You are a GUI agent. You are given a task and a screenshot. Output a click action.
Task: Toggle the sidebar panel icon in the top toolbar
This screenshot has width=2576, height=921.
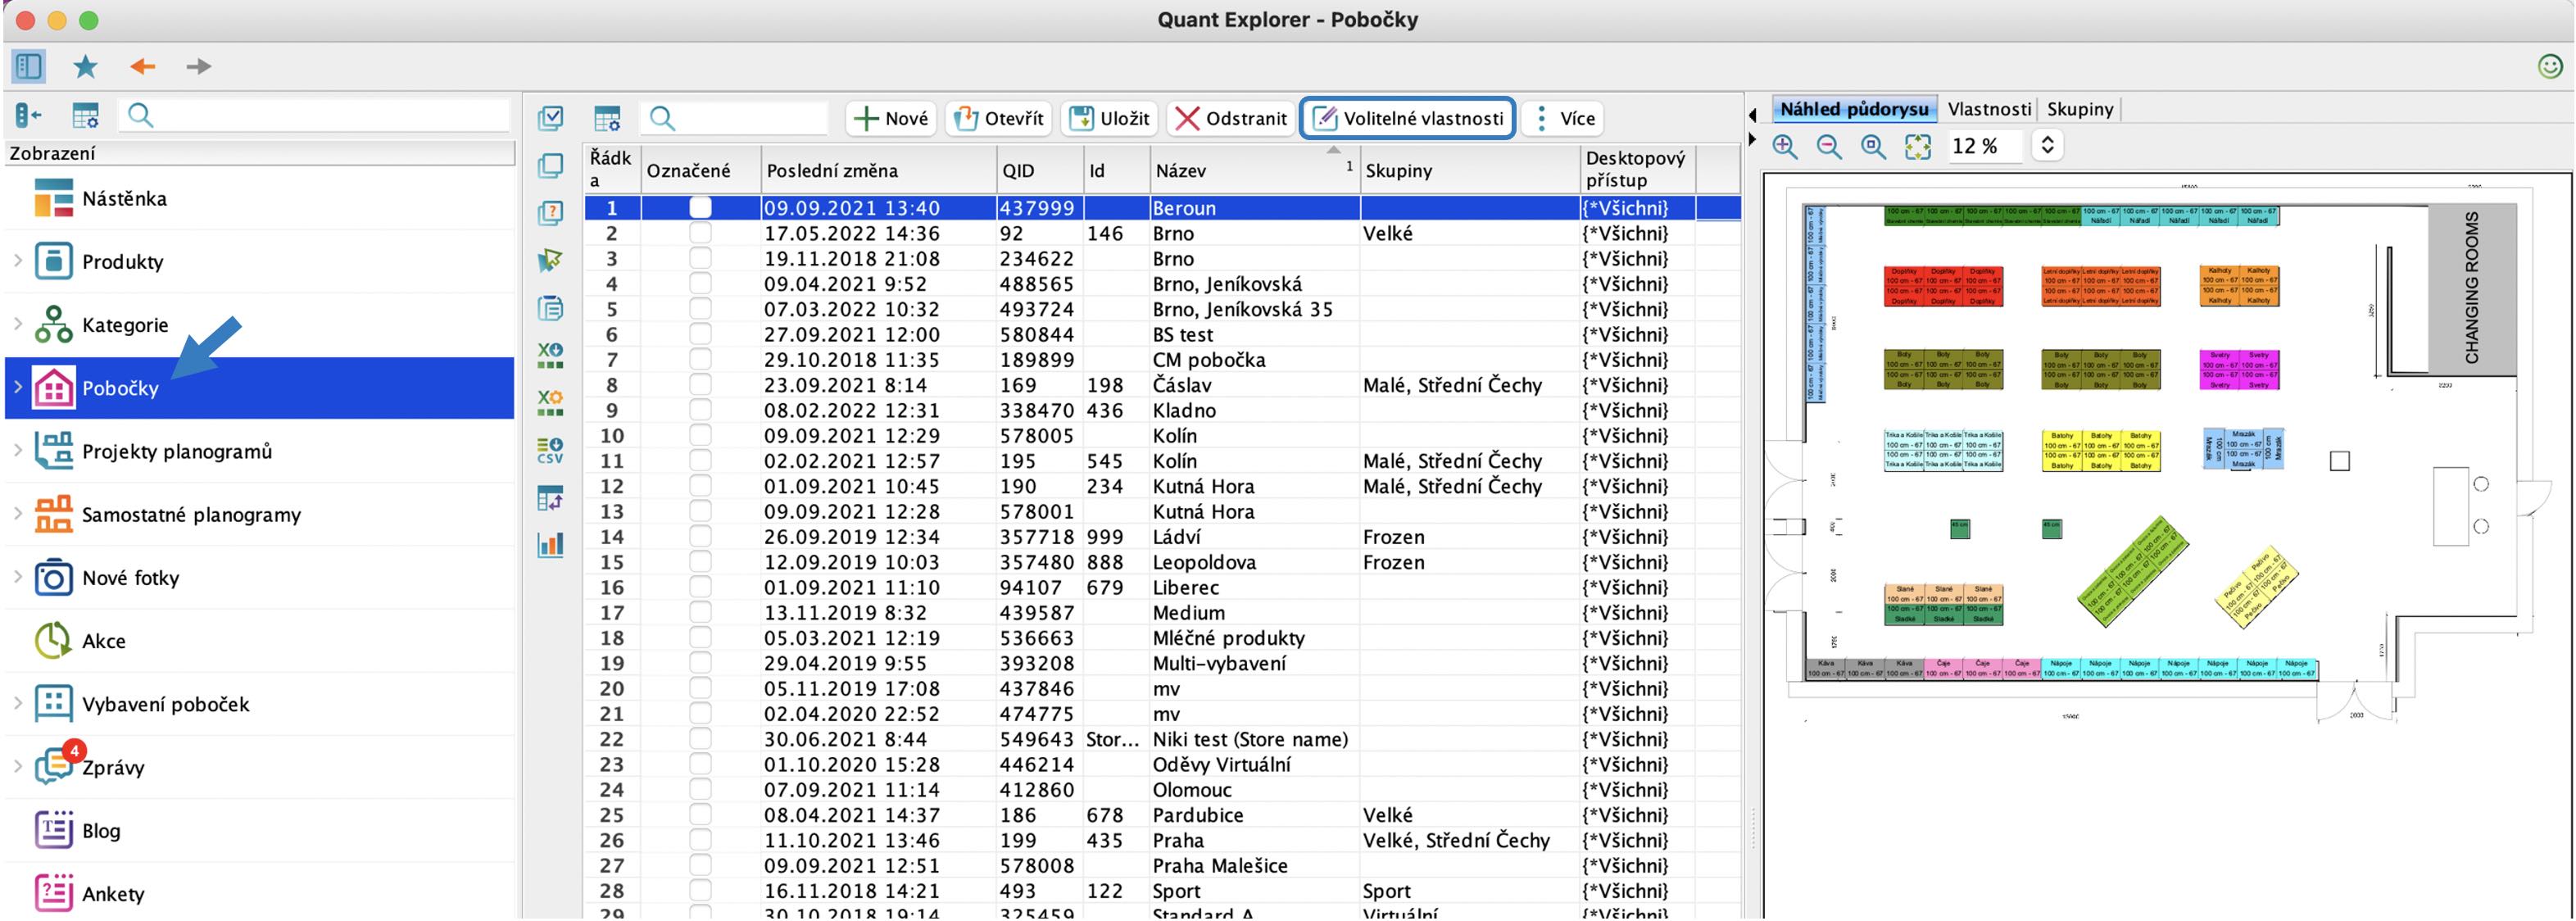click(28, 67)
